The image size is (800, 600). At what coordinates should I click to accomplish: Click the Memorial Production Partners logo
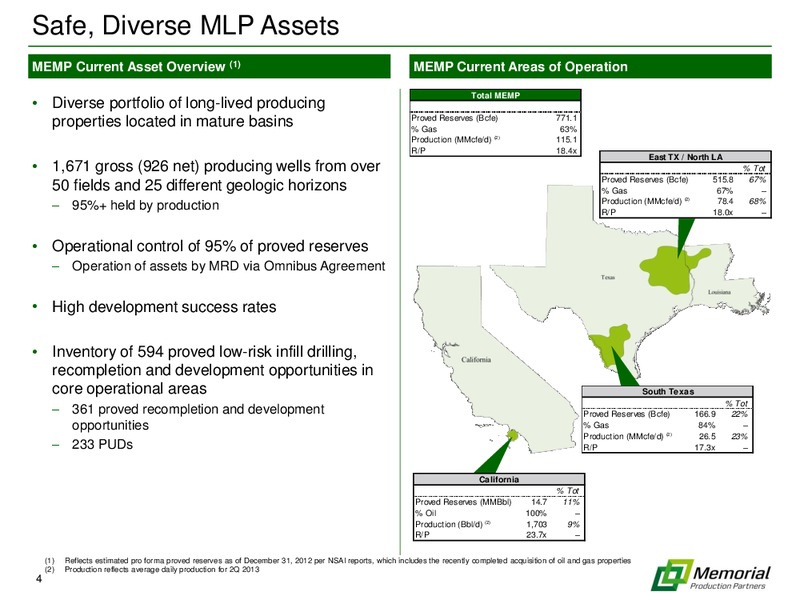point(710,575)
